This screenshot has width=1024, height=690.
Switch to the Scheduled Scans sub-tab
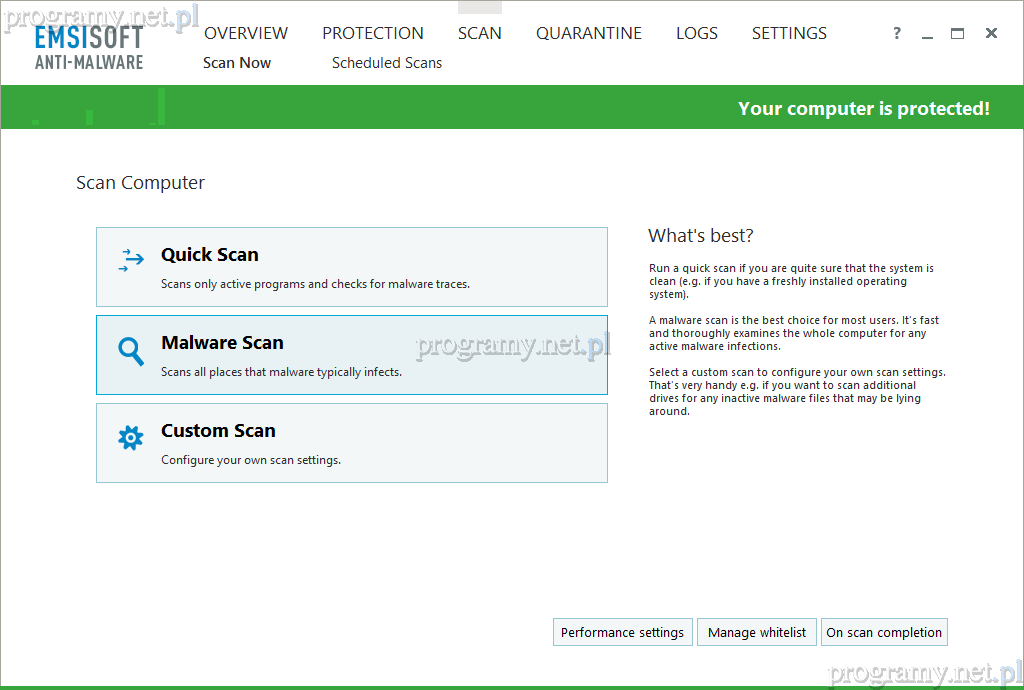(x=387, y=63)
